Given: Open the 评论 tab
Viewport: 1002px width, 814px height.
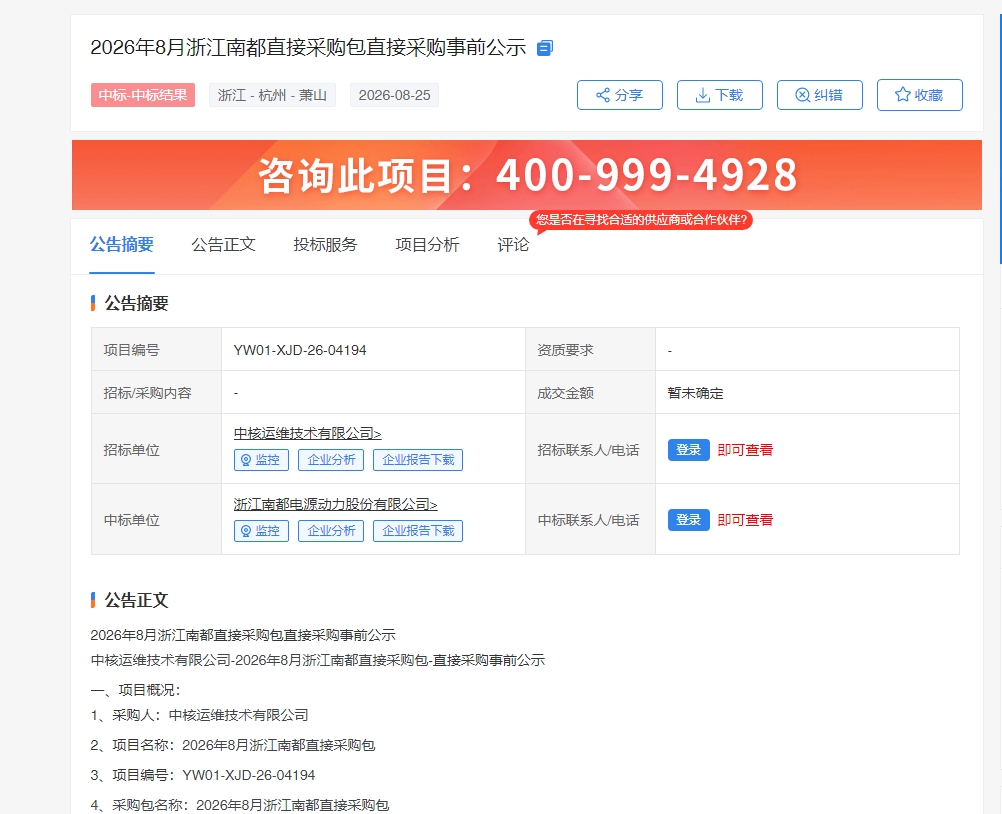Looking at the screenshot, I should 513,245.
